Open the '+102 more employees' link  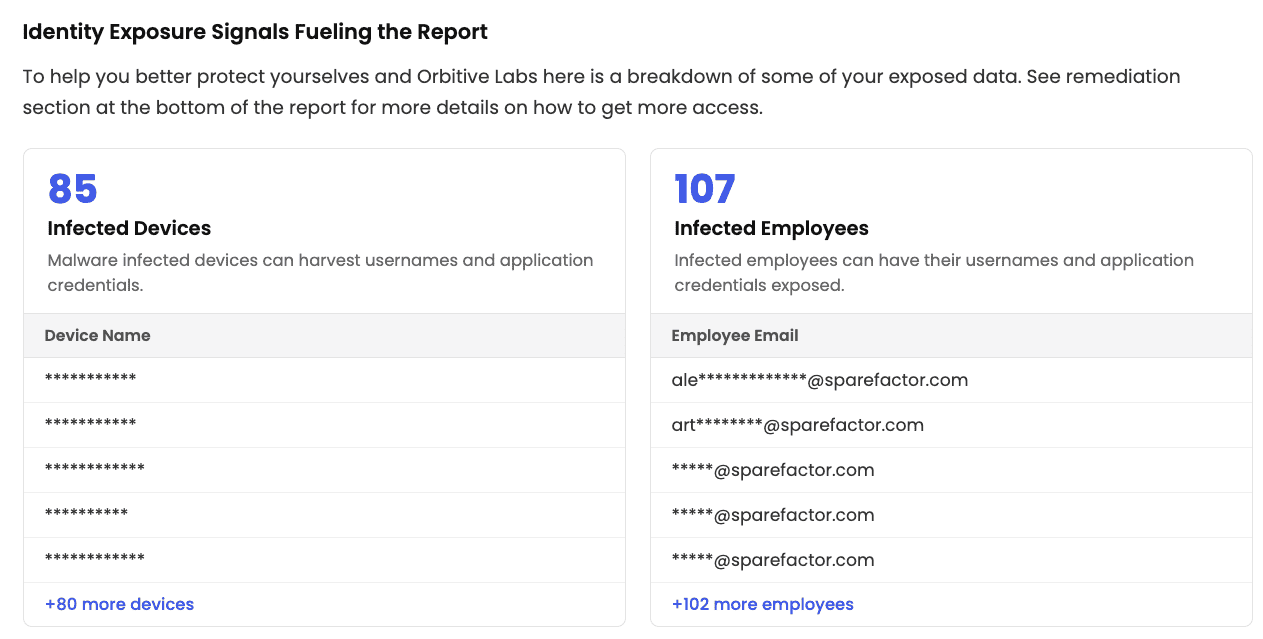(762, 604)
